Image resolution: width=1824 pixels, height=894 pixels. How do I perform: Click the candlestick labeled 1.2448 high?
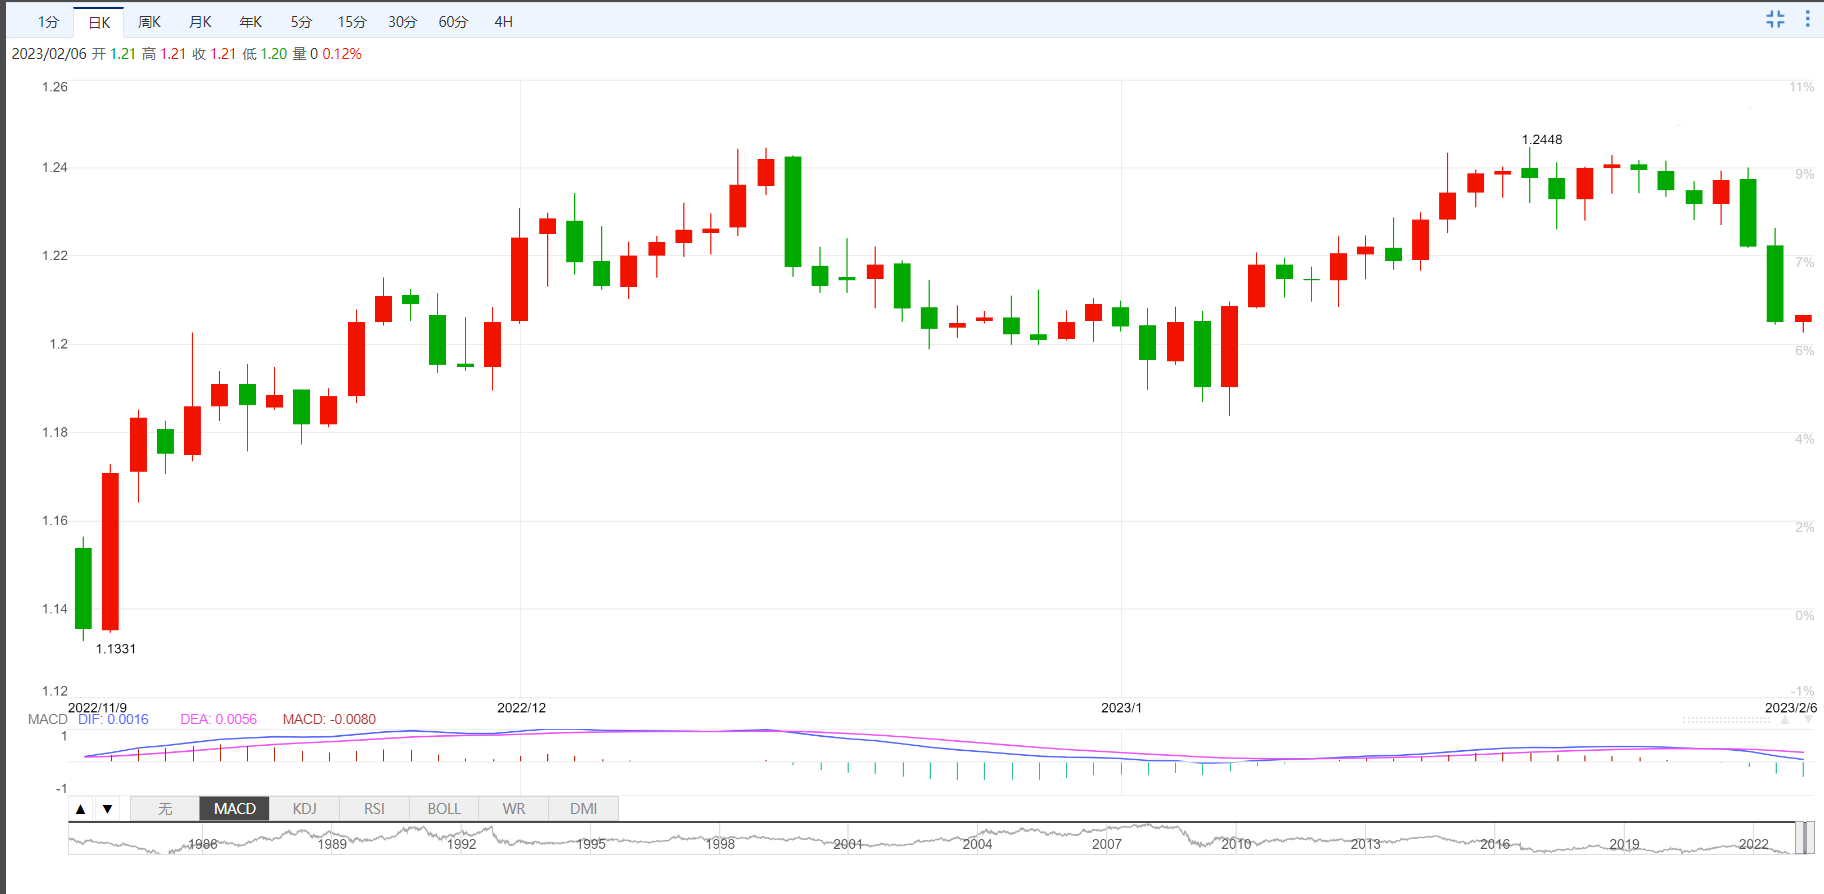point(1529,173)
